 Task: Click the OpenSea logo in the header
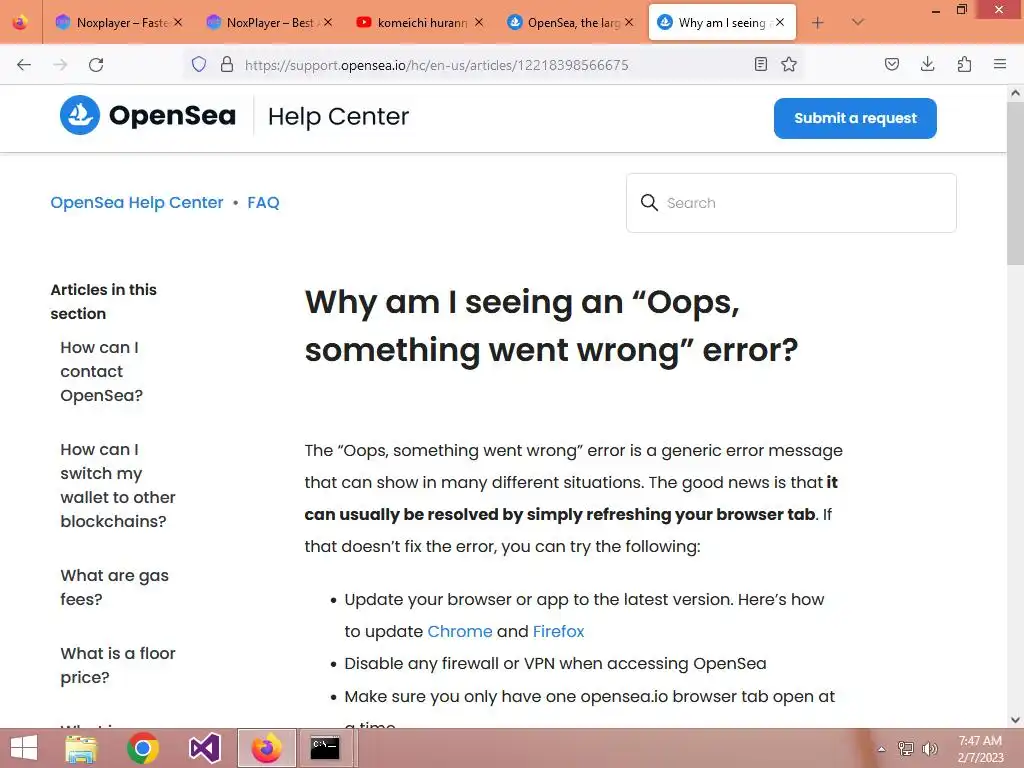pos(148,115)
